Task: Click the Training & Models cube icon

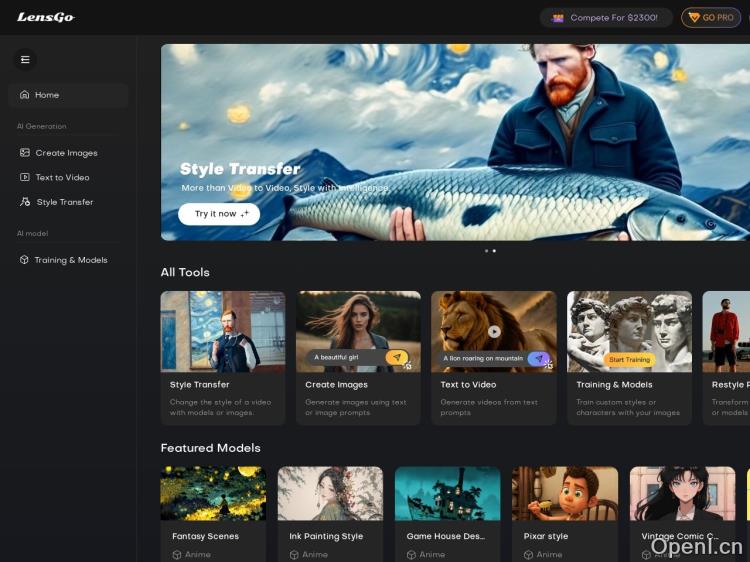Action: click(25, 260)
